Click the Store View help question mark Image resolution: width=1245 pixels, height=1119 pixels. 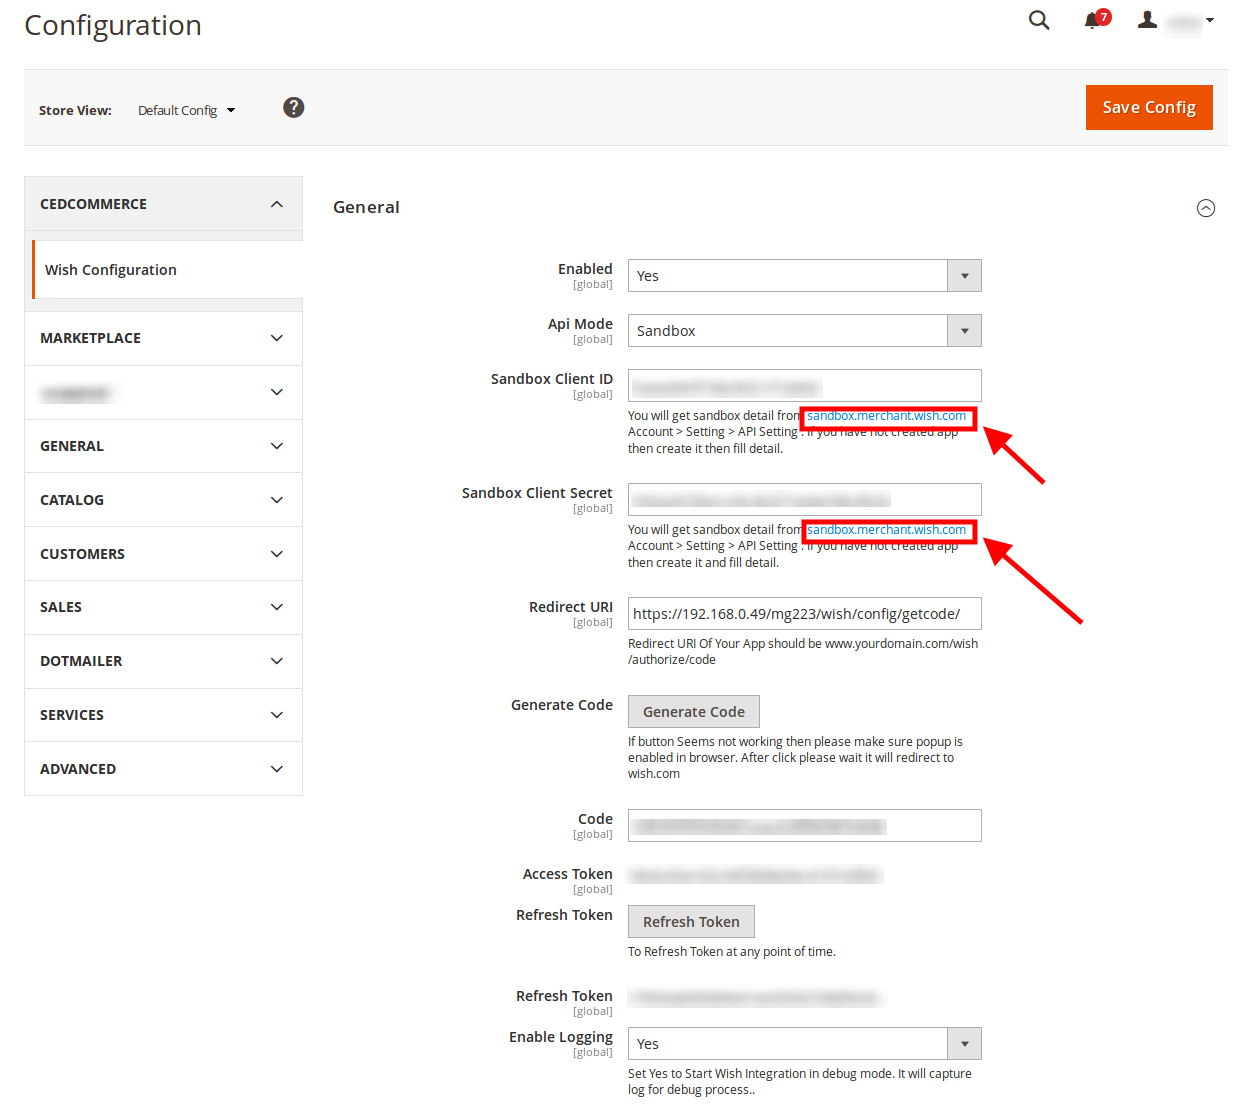293,108
